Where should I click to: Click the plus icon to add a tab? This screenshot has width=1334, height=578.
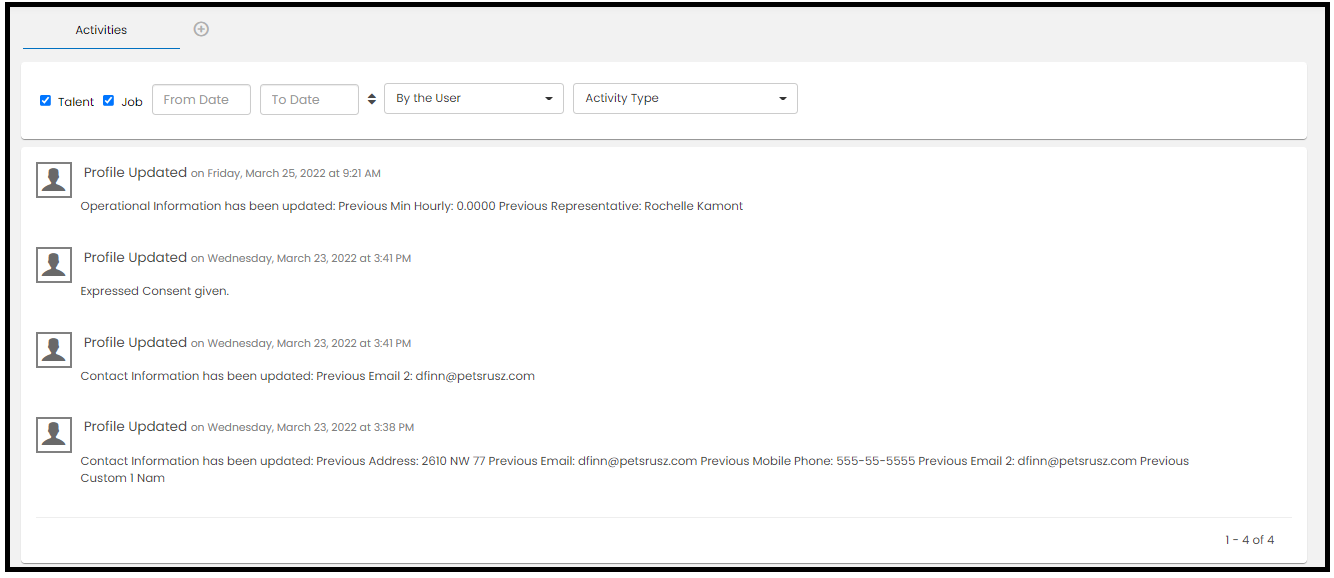point(201,29)
